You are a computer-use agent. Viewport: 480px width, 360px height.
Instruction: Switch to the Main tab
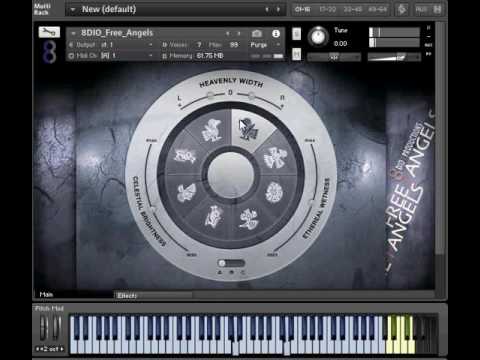(46, 294)
